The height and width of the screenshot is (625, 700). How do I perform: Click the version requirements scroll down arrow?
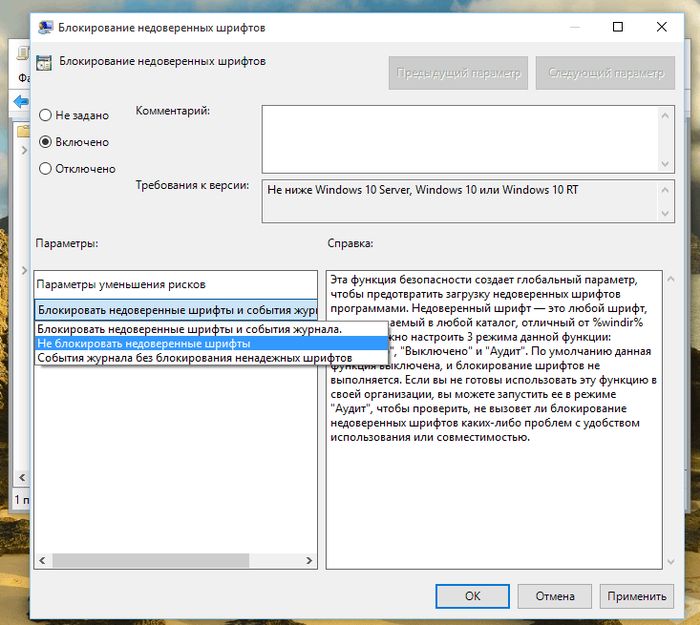665,213
